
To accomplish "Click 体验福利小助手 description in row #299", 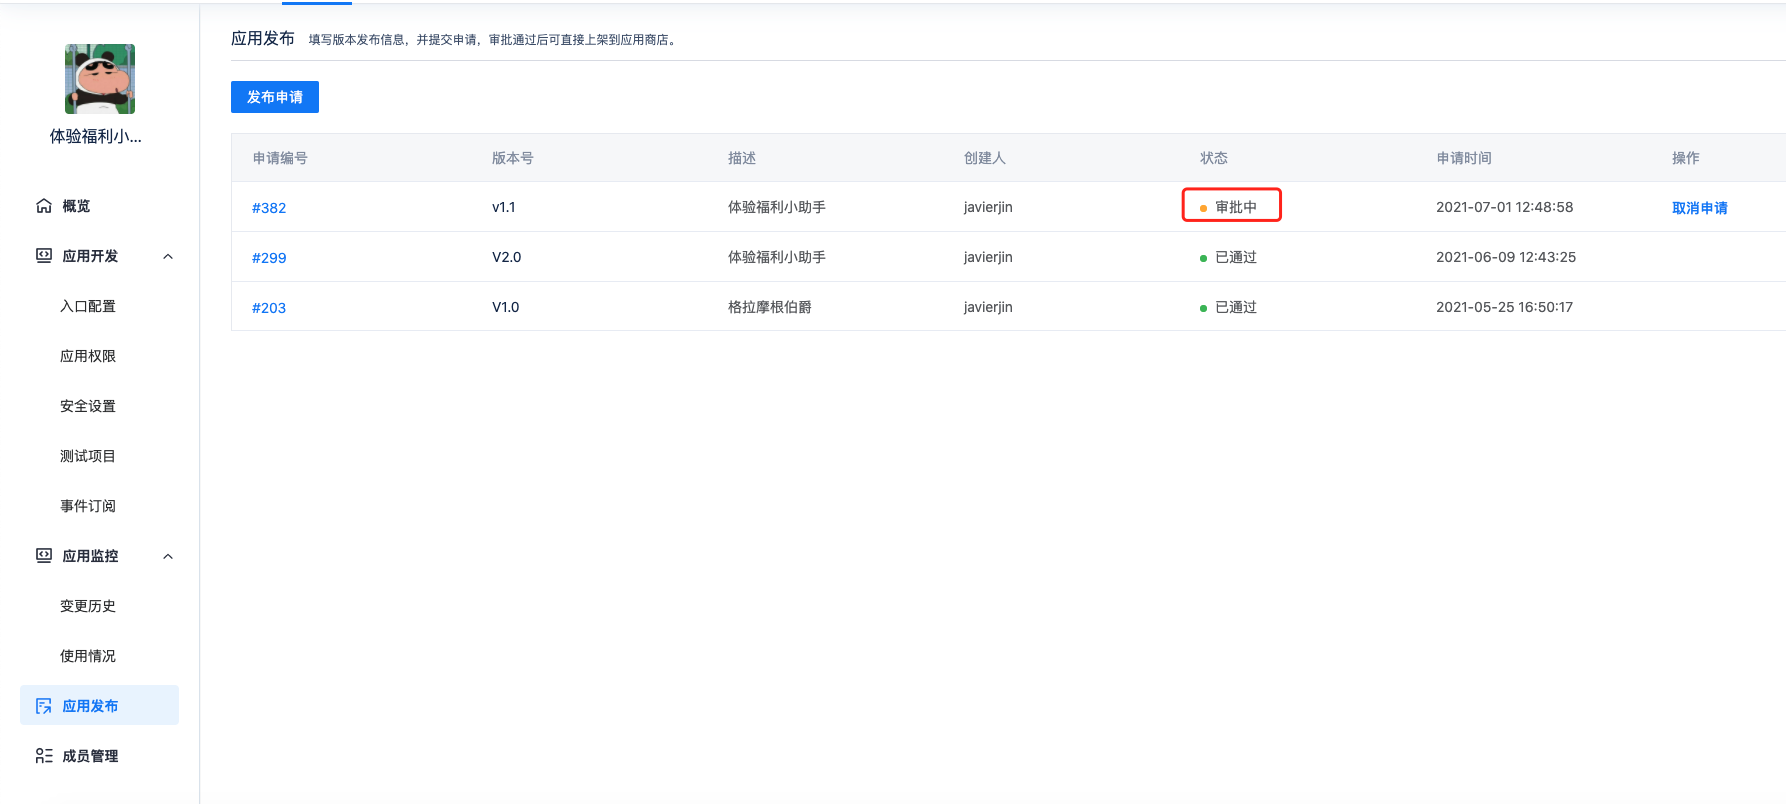I will [x=777, y=257].
